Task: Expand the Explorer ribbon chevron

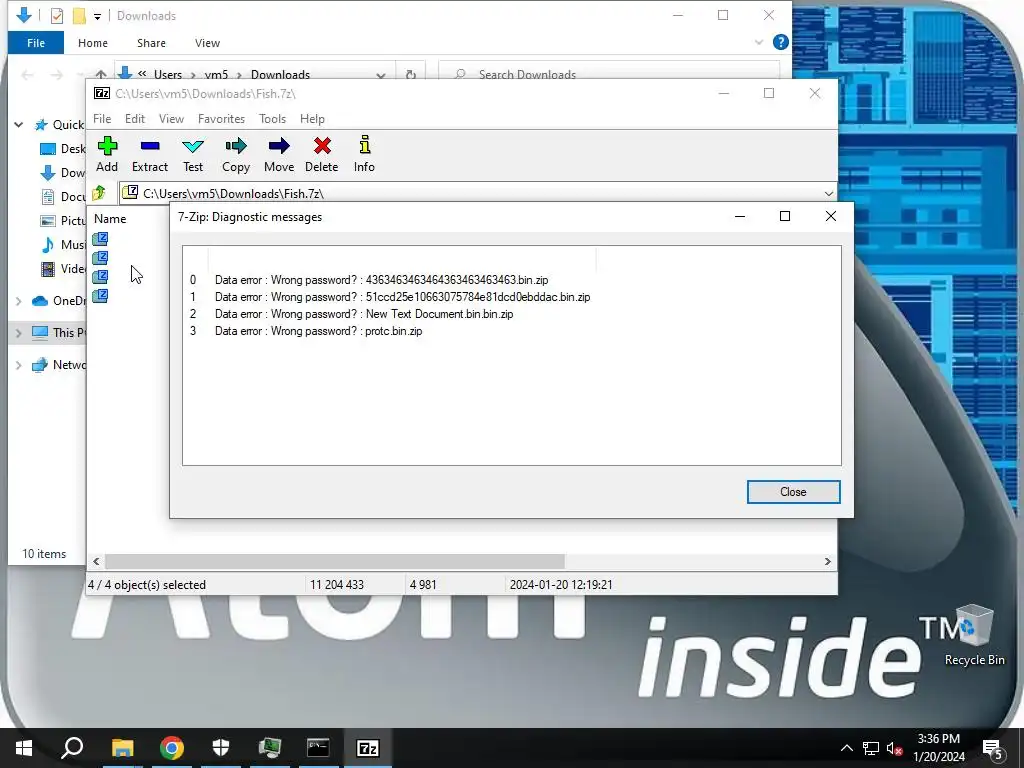Action: coord(759,42)
